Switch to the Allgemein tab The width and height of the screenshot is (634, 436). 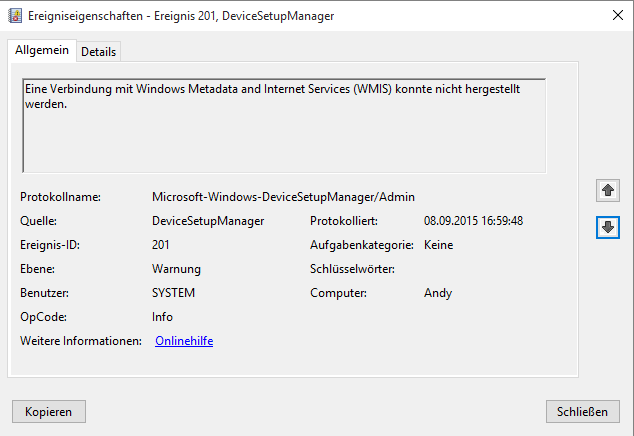tap(39, 51)
